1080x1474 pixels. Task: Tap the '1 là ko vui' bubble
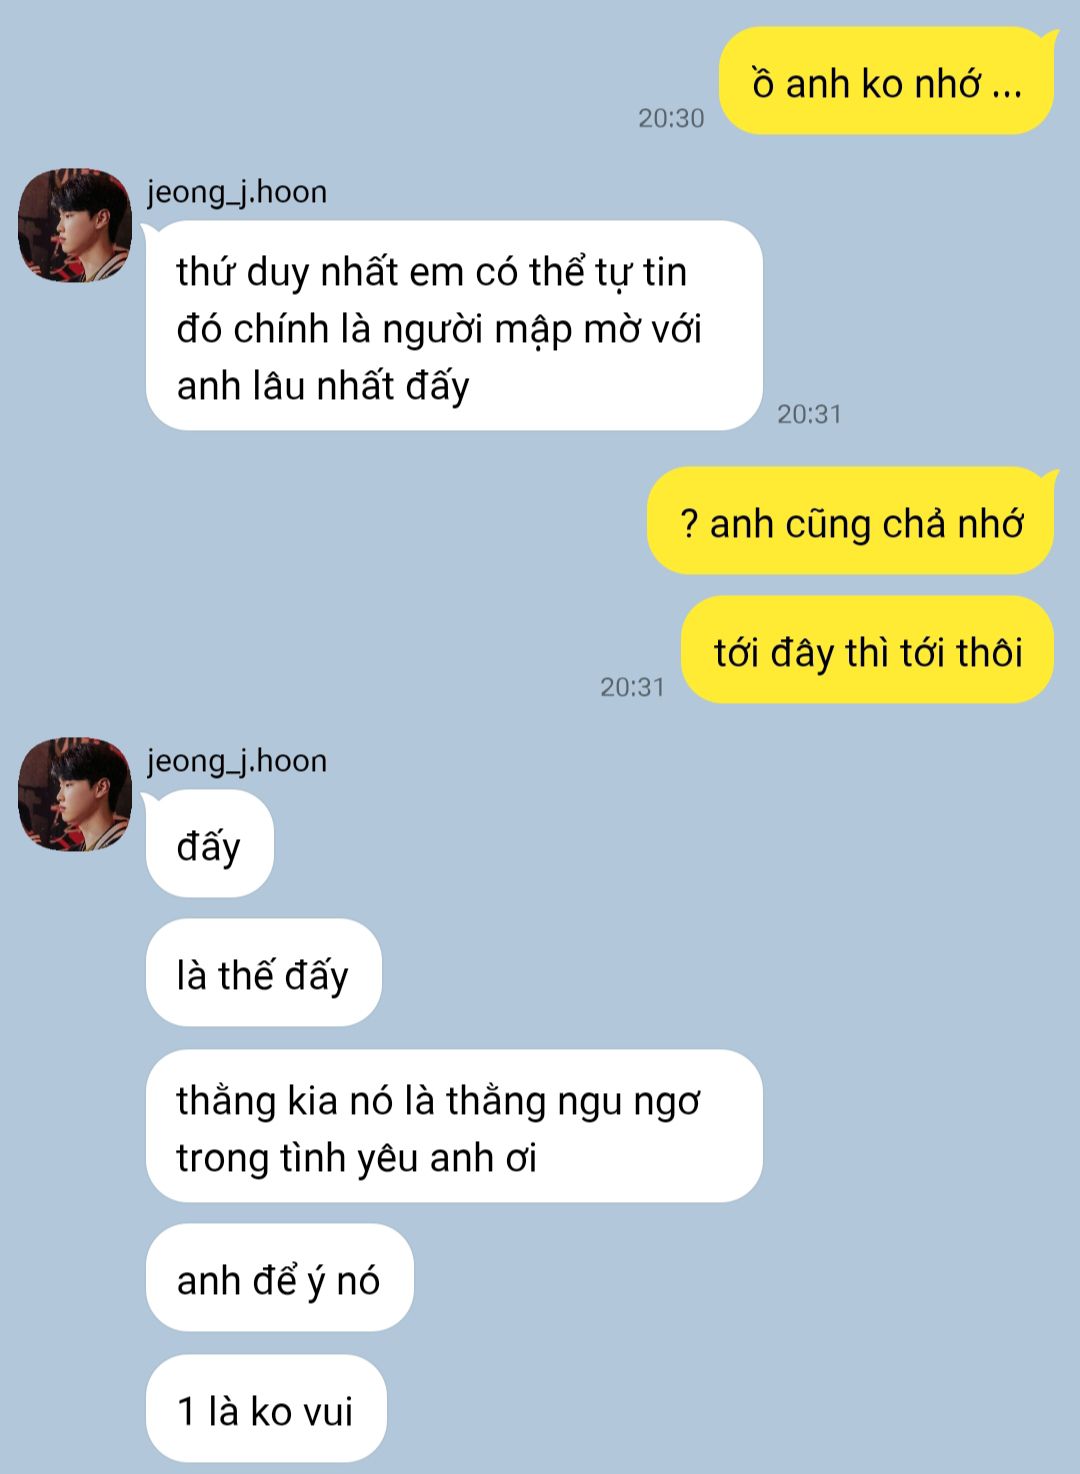tap(266, 1409)
